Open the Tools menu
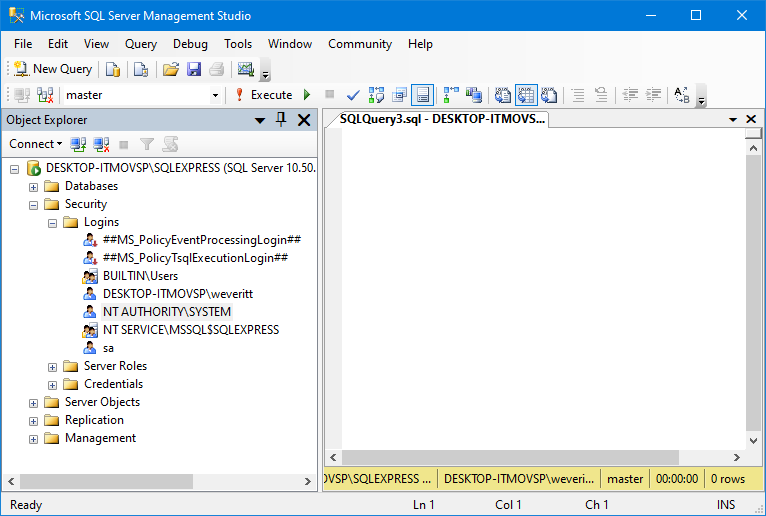Viewport: 766px width, 516px height. pyautogui.click(x=238, y=44)
